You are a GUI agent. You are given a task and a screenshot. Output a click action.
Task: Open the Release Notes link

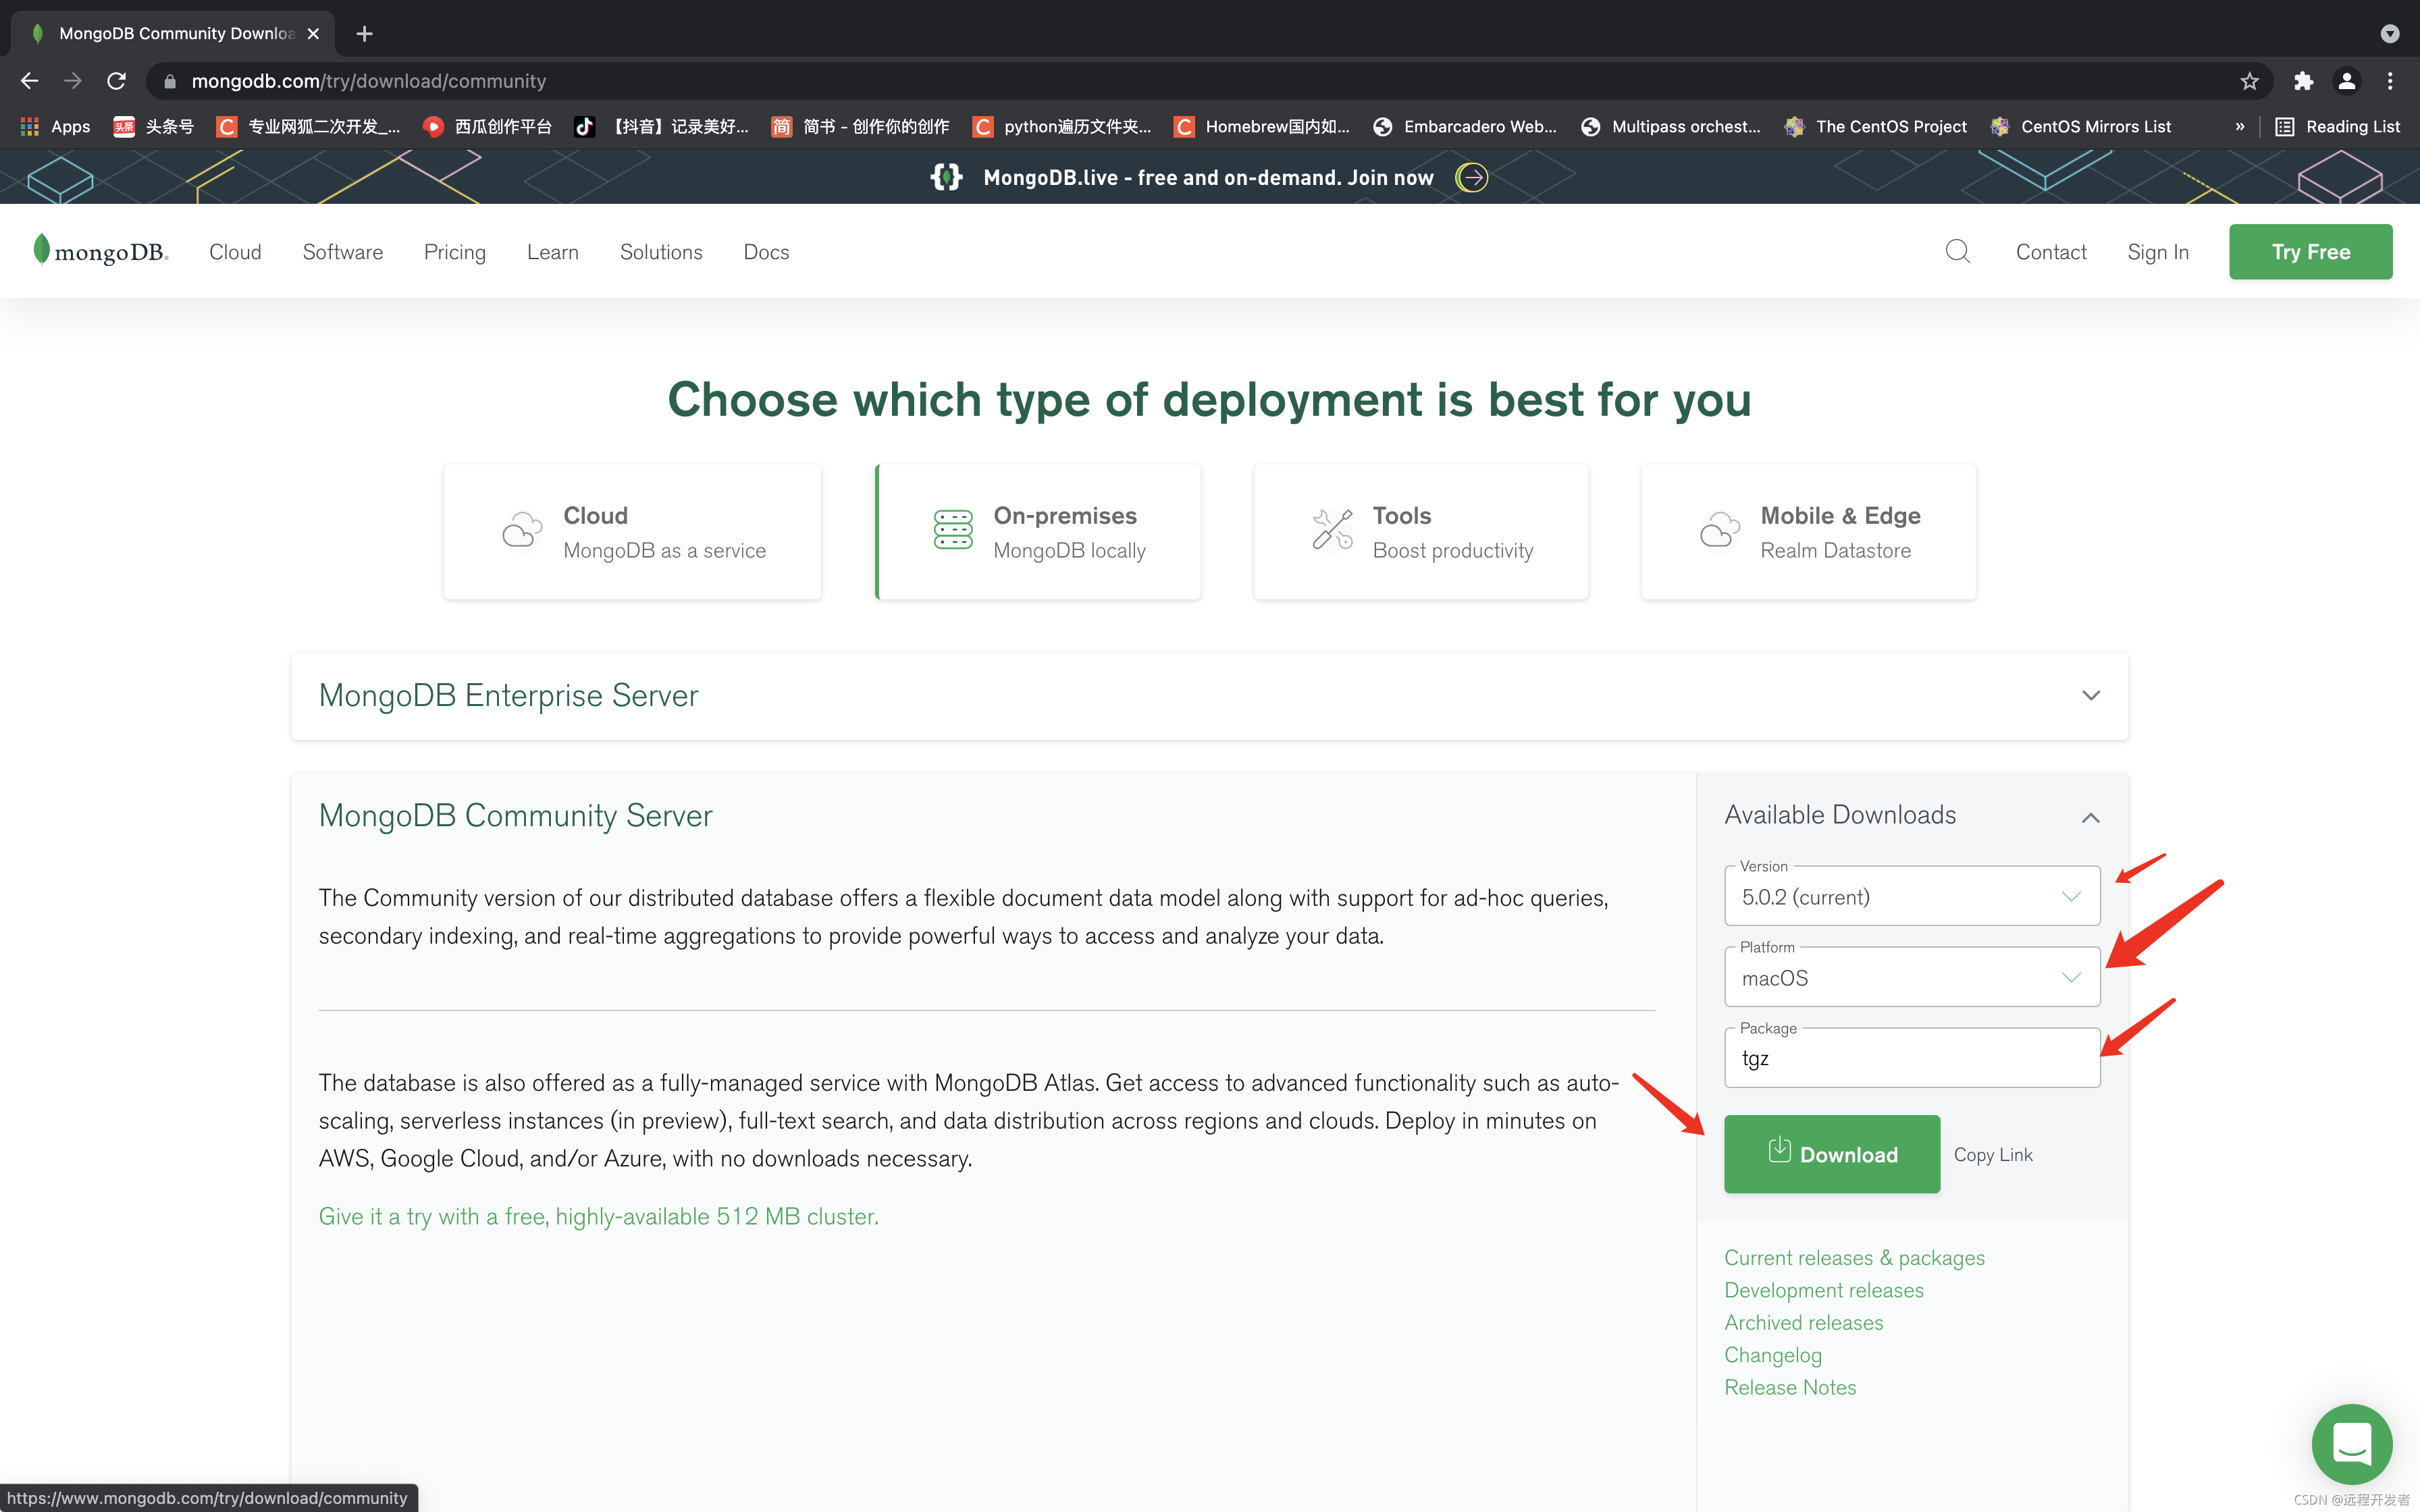point(1790,1387)
